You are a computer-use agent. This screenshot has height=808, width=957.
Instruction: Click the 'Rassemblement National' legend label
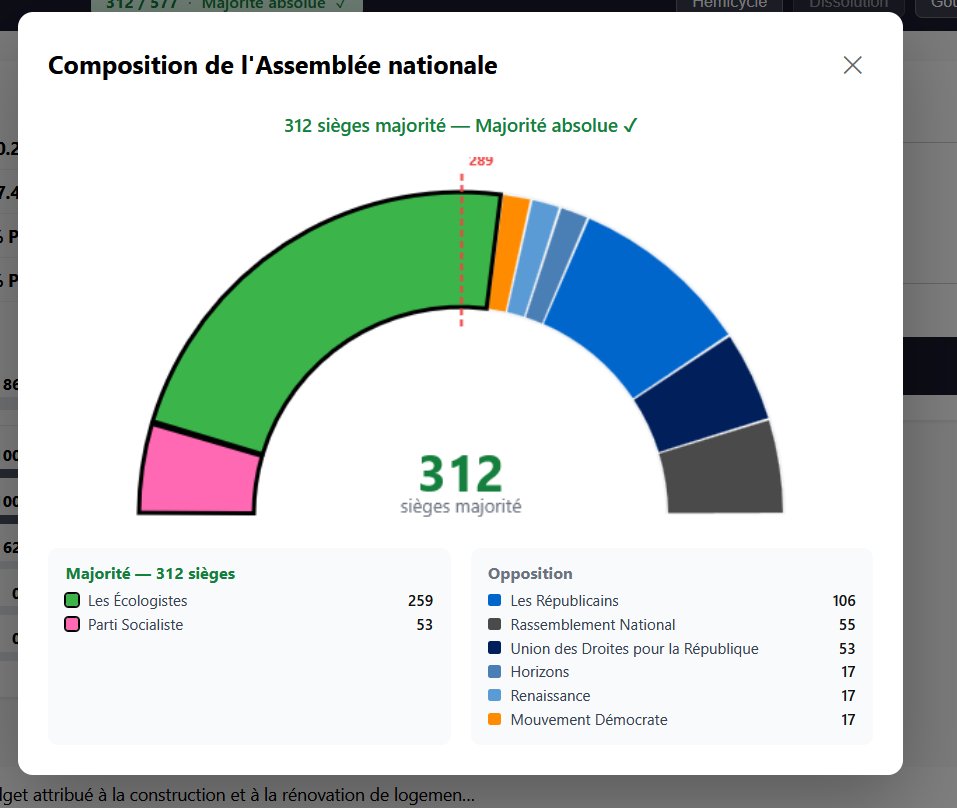pos(593,624)
